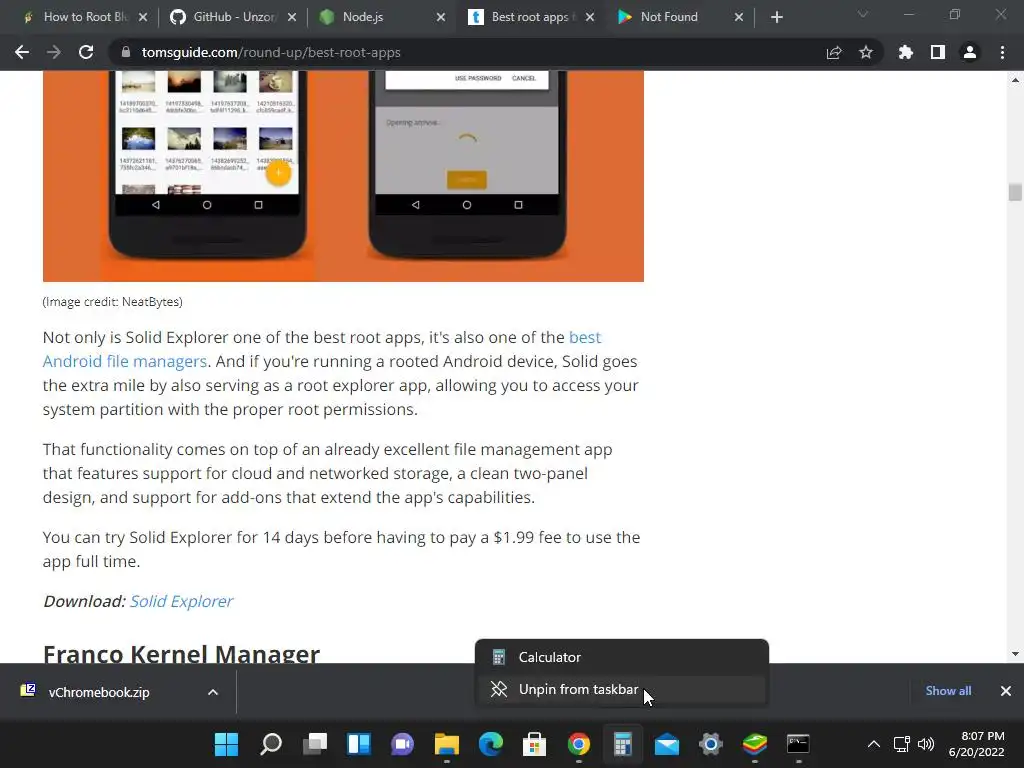
Task: Open BlueStacks from taskbar
Action: [754, 744]
